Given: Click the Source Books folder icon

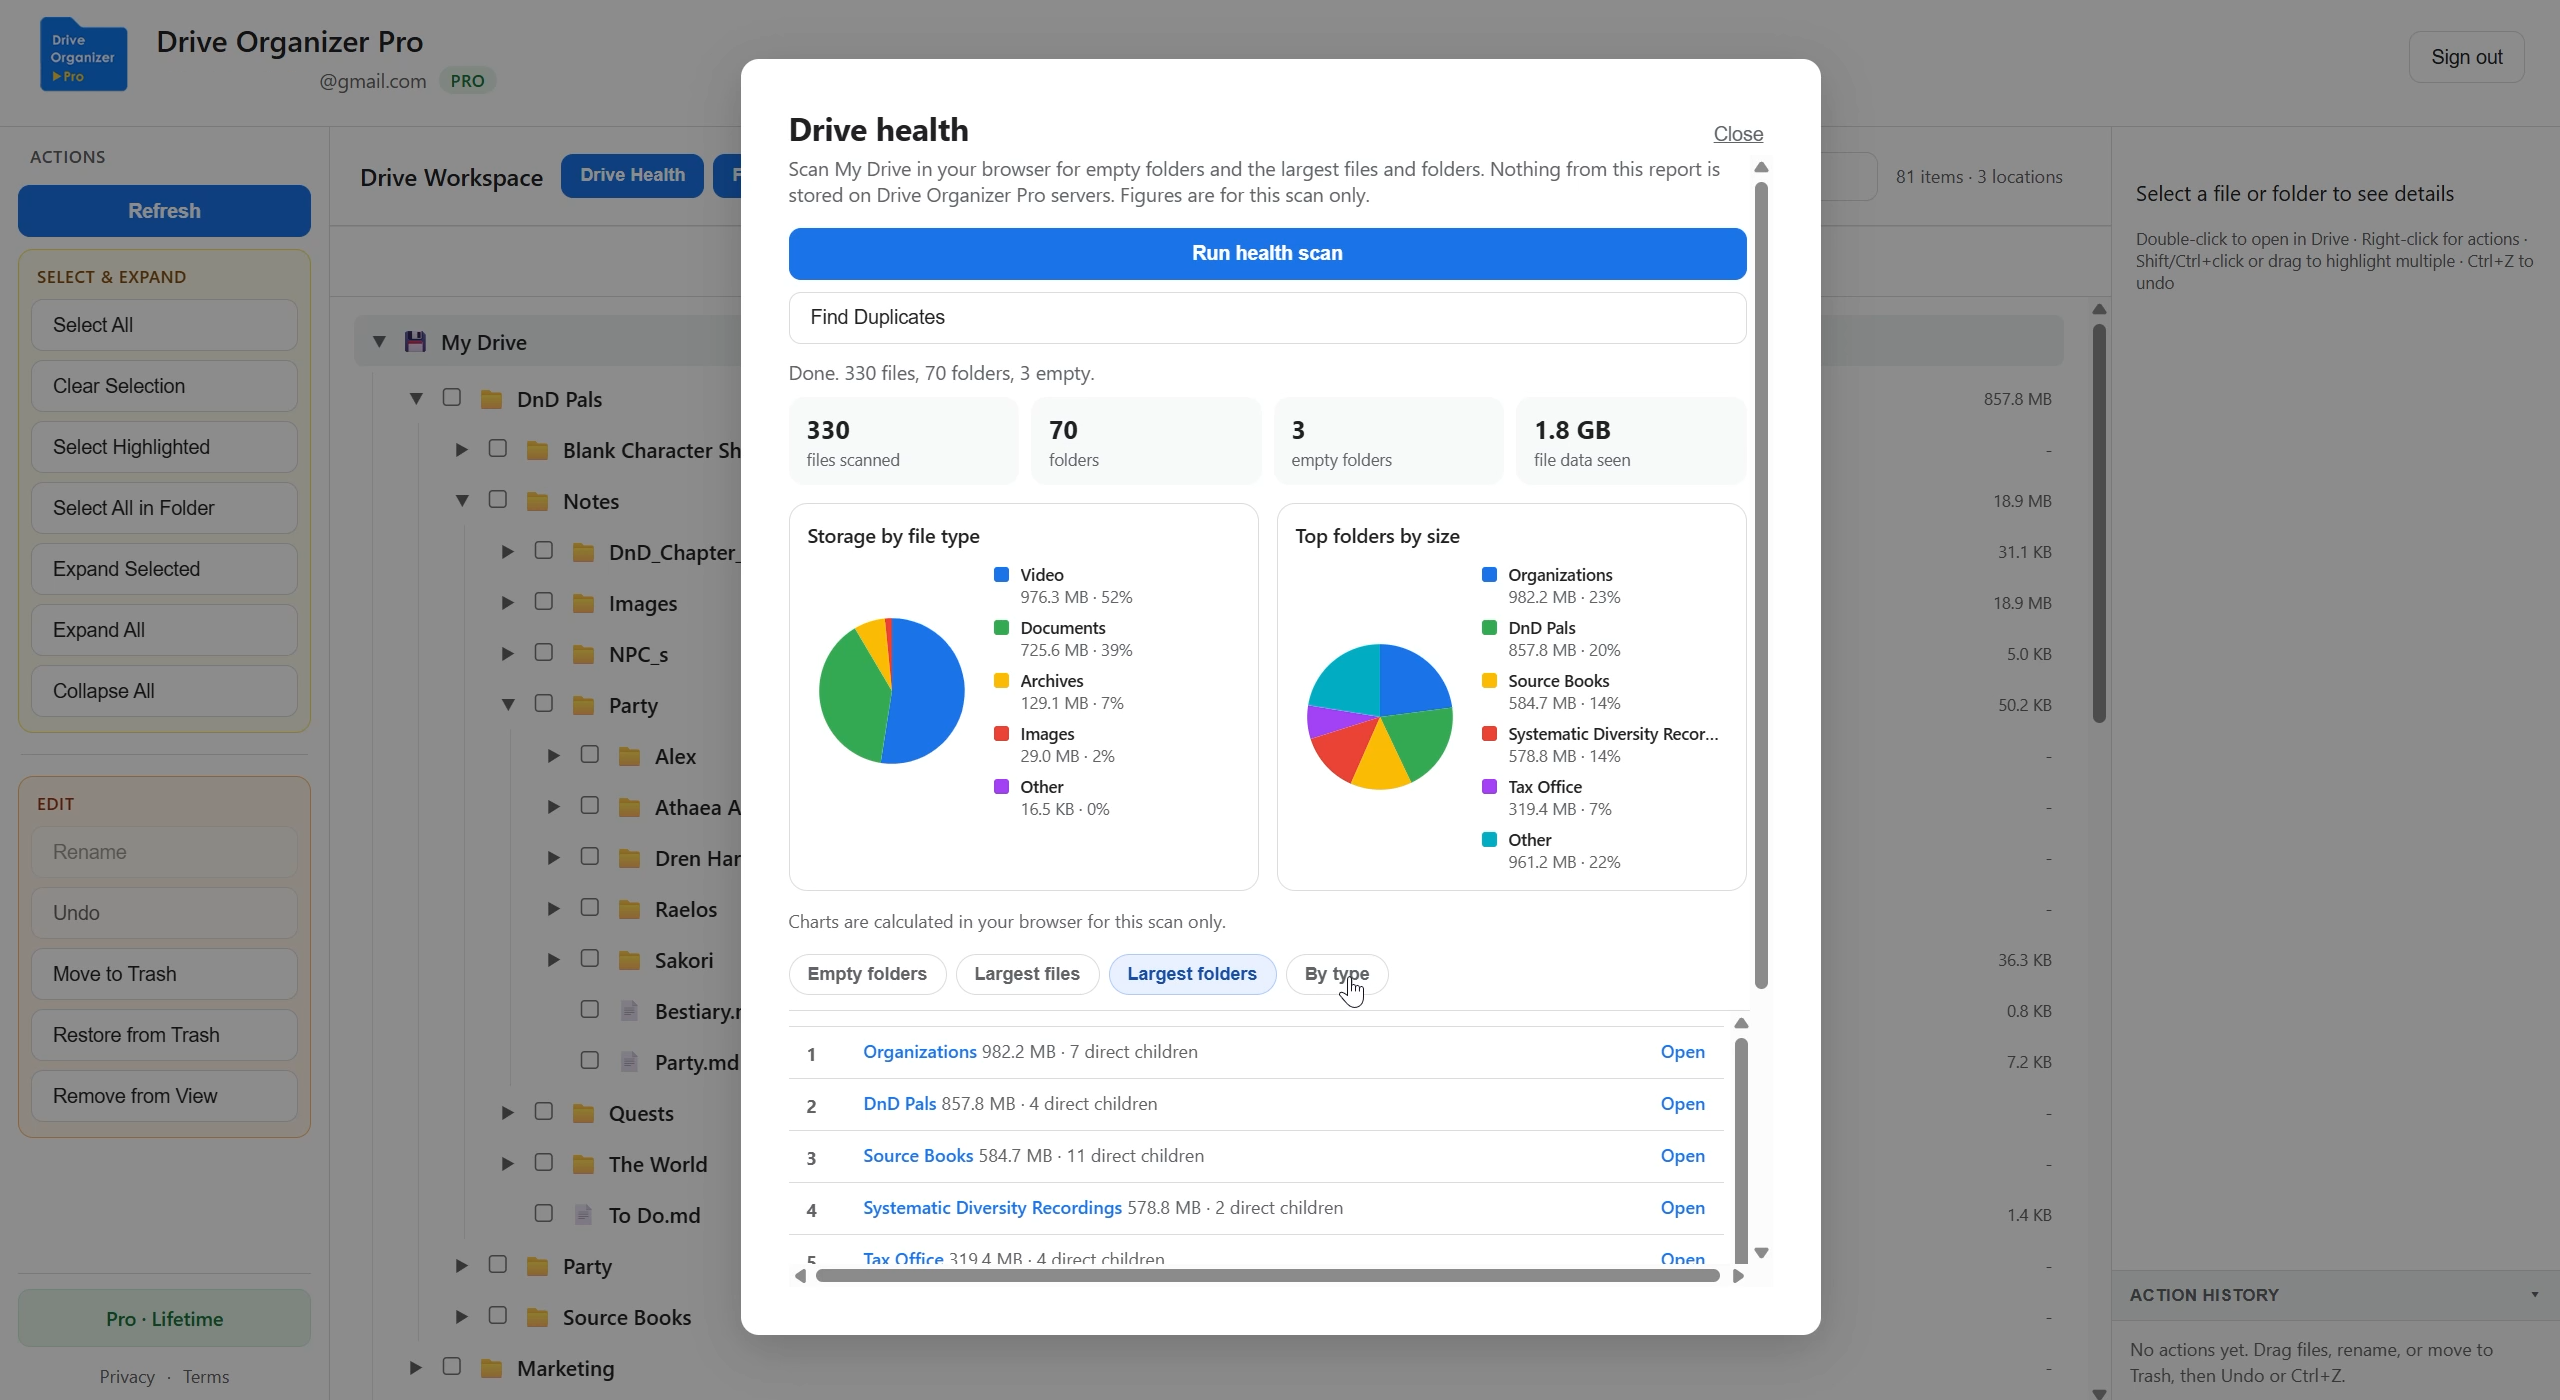Looking at the screenshot, I should coord(537,1317).
